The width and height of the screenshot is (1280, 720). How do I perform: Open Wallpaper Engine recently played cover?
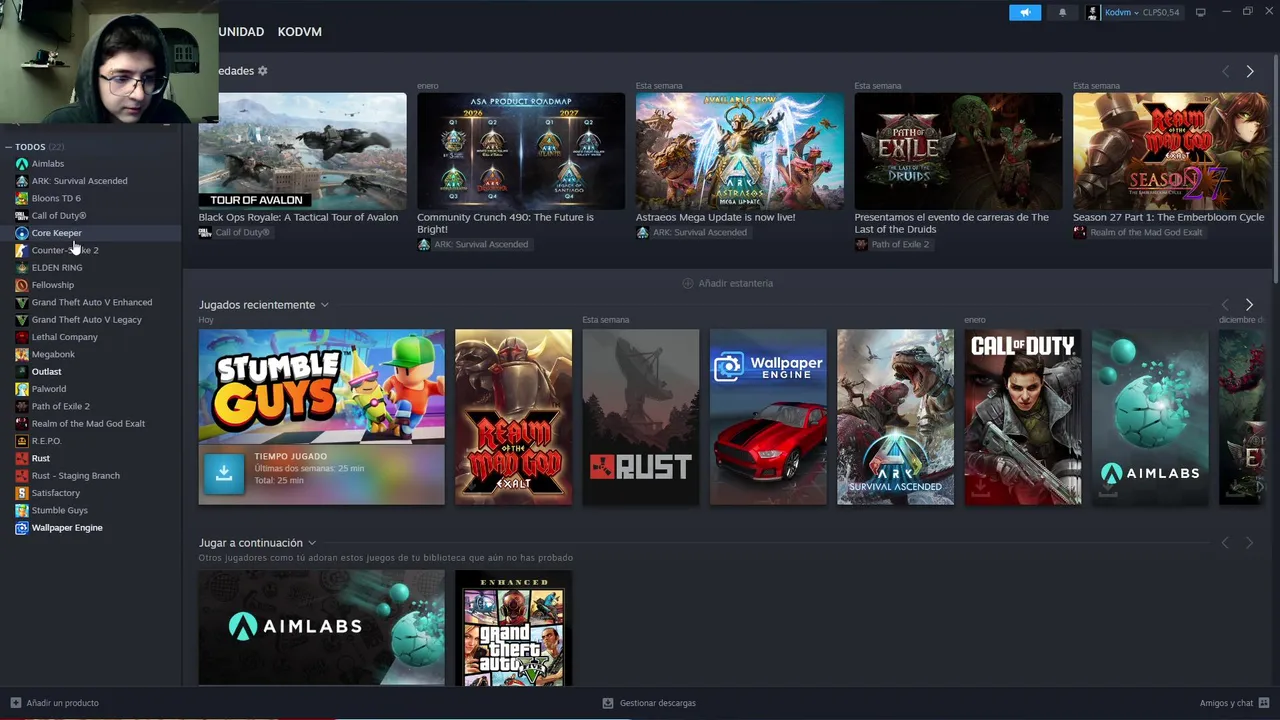pyautogui.click(x=768, y=417)
